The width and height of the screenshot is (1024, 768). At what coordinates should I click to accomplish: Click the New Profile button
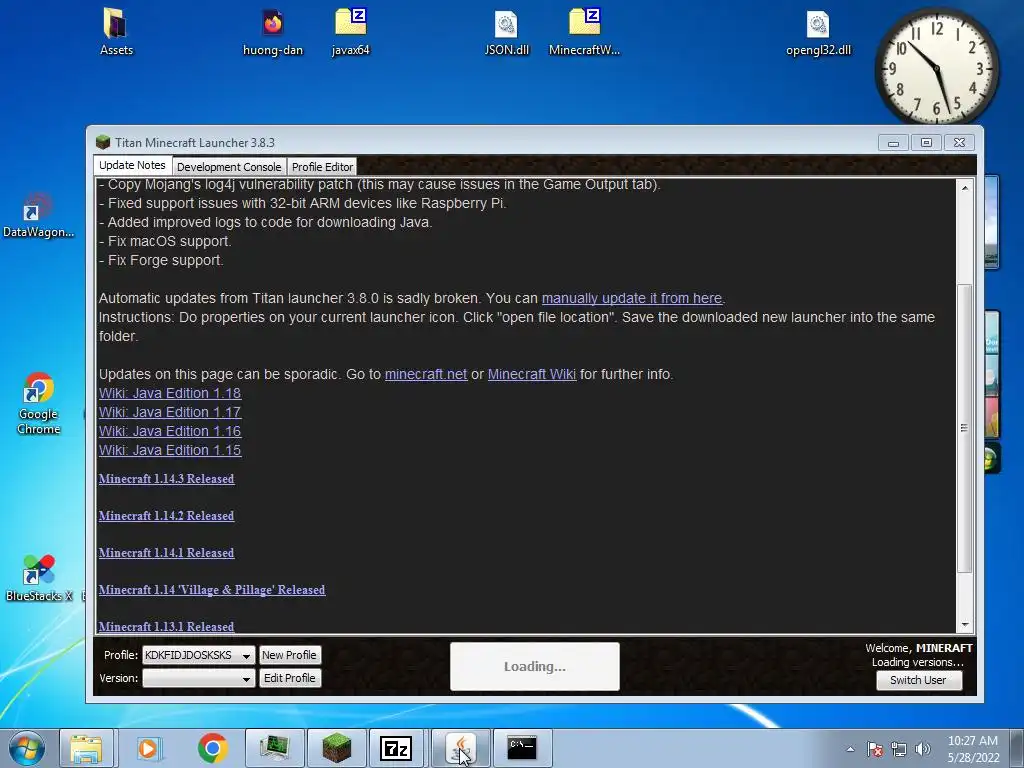tap(289, 655)
